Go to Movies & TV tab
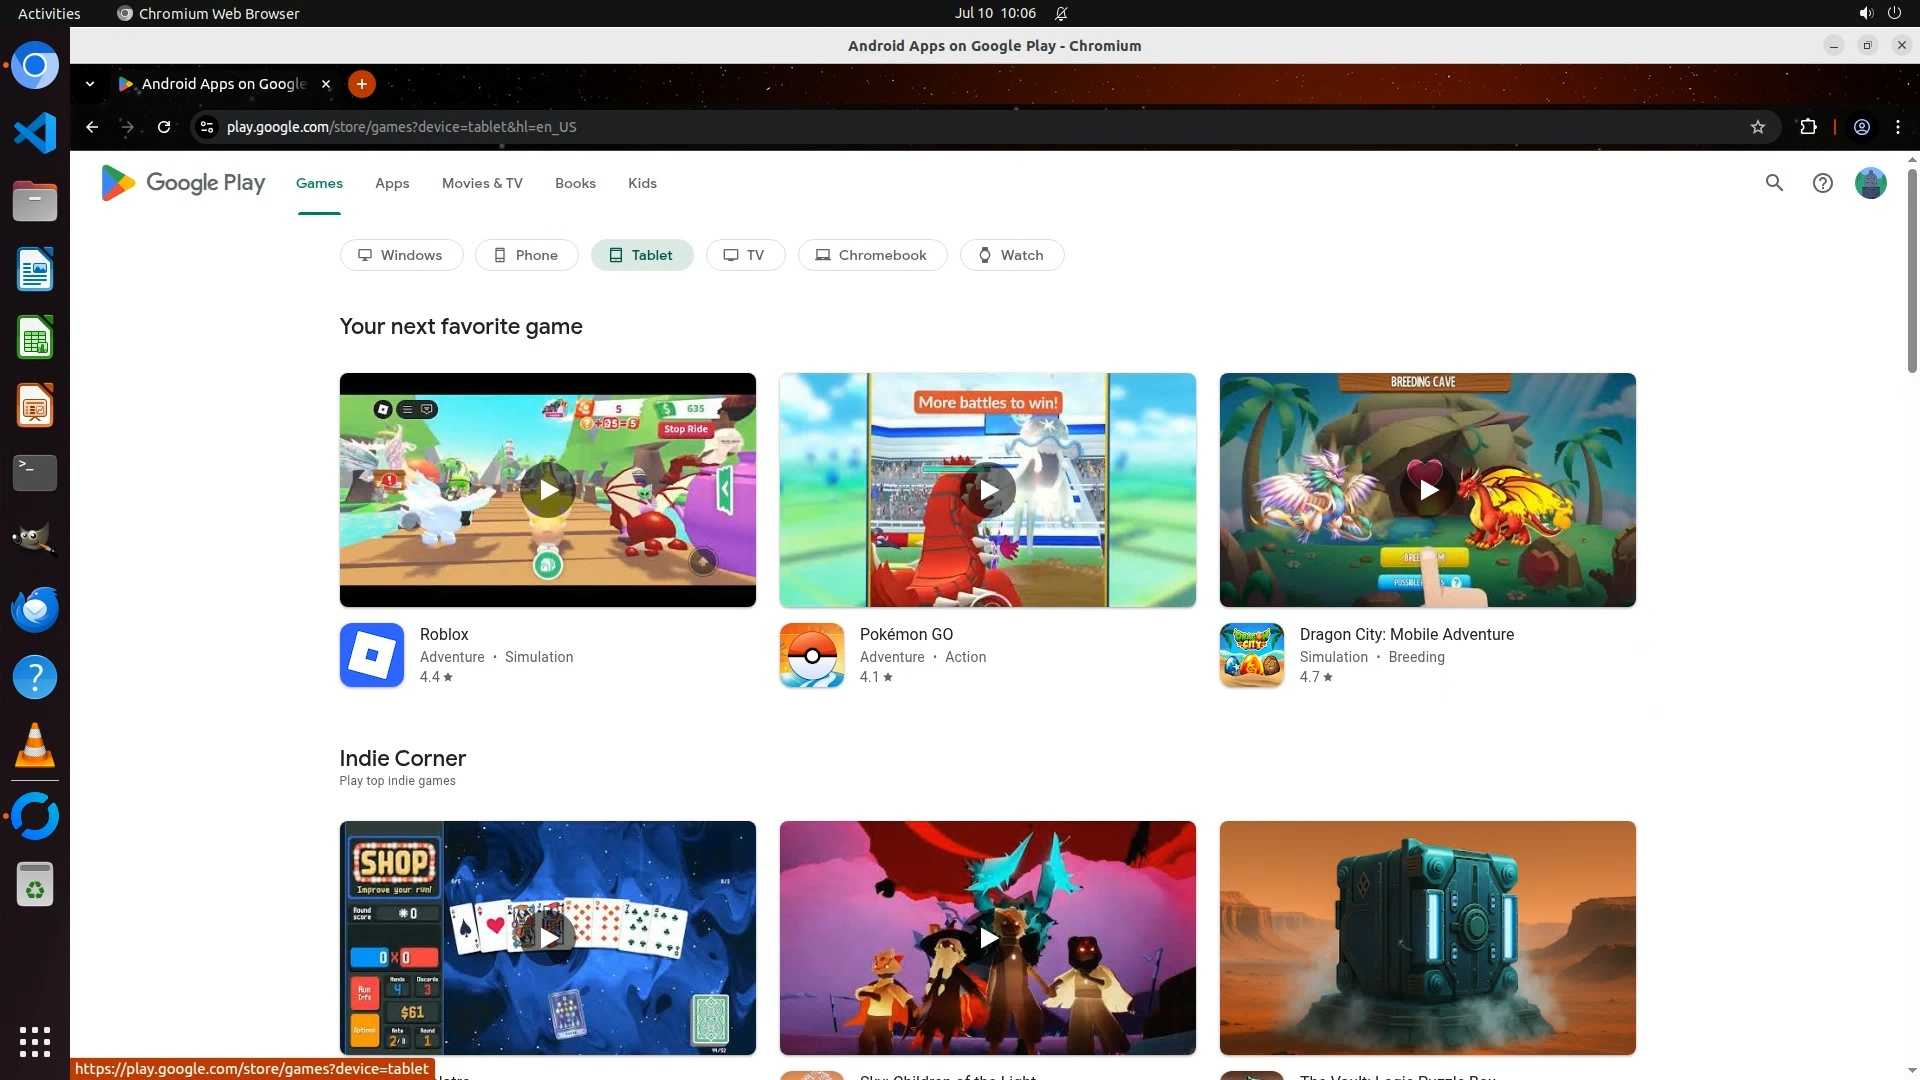This screenshot has height=1080, width=1920. pyautogui.click(x=482, y=183)
